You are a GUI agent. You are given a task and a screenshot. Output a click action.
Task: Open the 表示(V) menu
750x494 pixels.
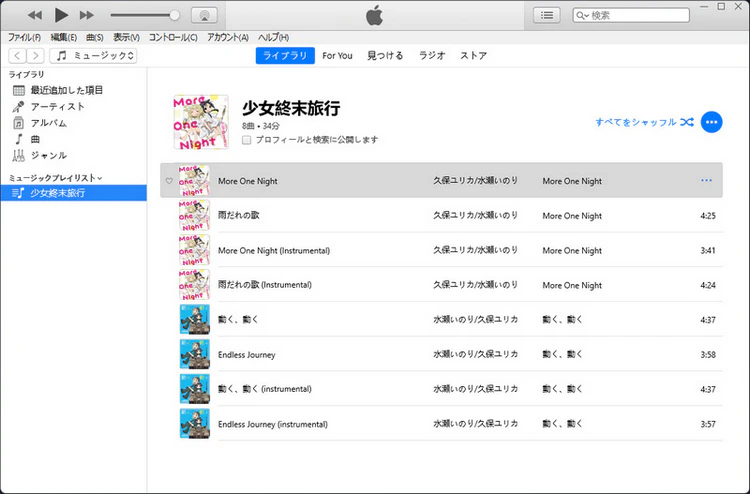pos(126,37)
